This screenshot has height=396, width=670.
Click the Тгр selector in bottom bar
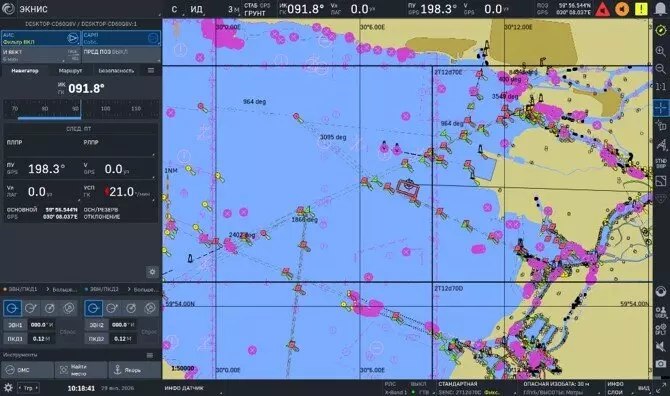tap(28, 388)
